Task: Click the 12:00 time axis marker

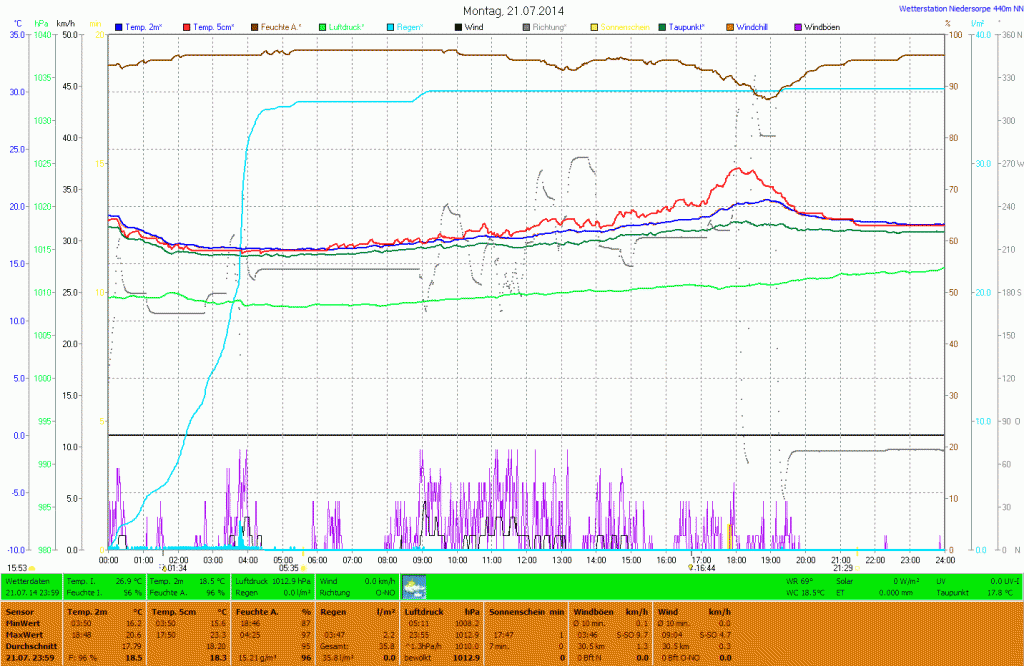Action: tap(527, 560)
